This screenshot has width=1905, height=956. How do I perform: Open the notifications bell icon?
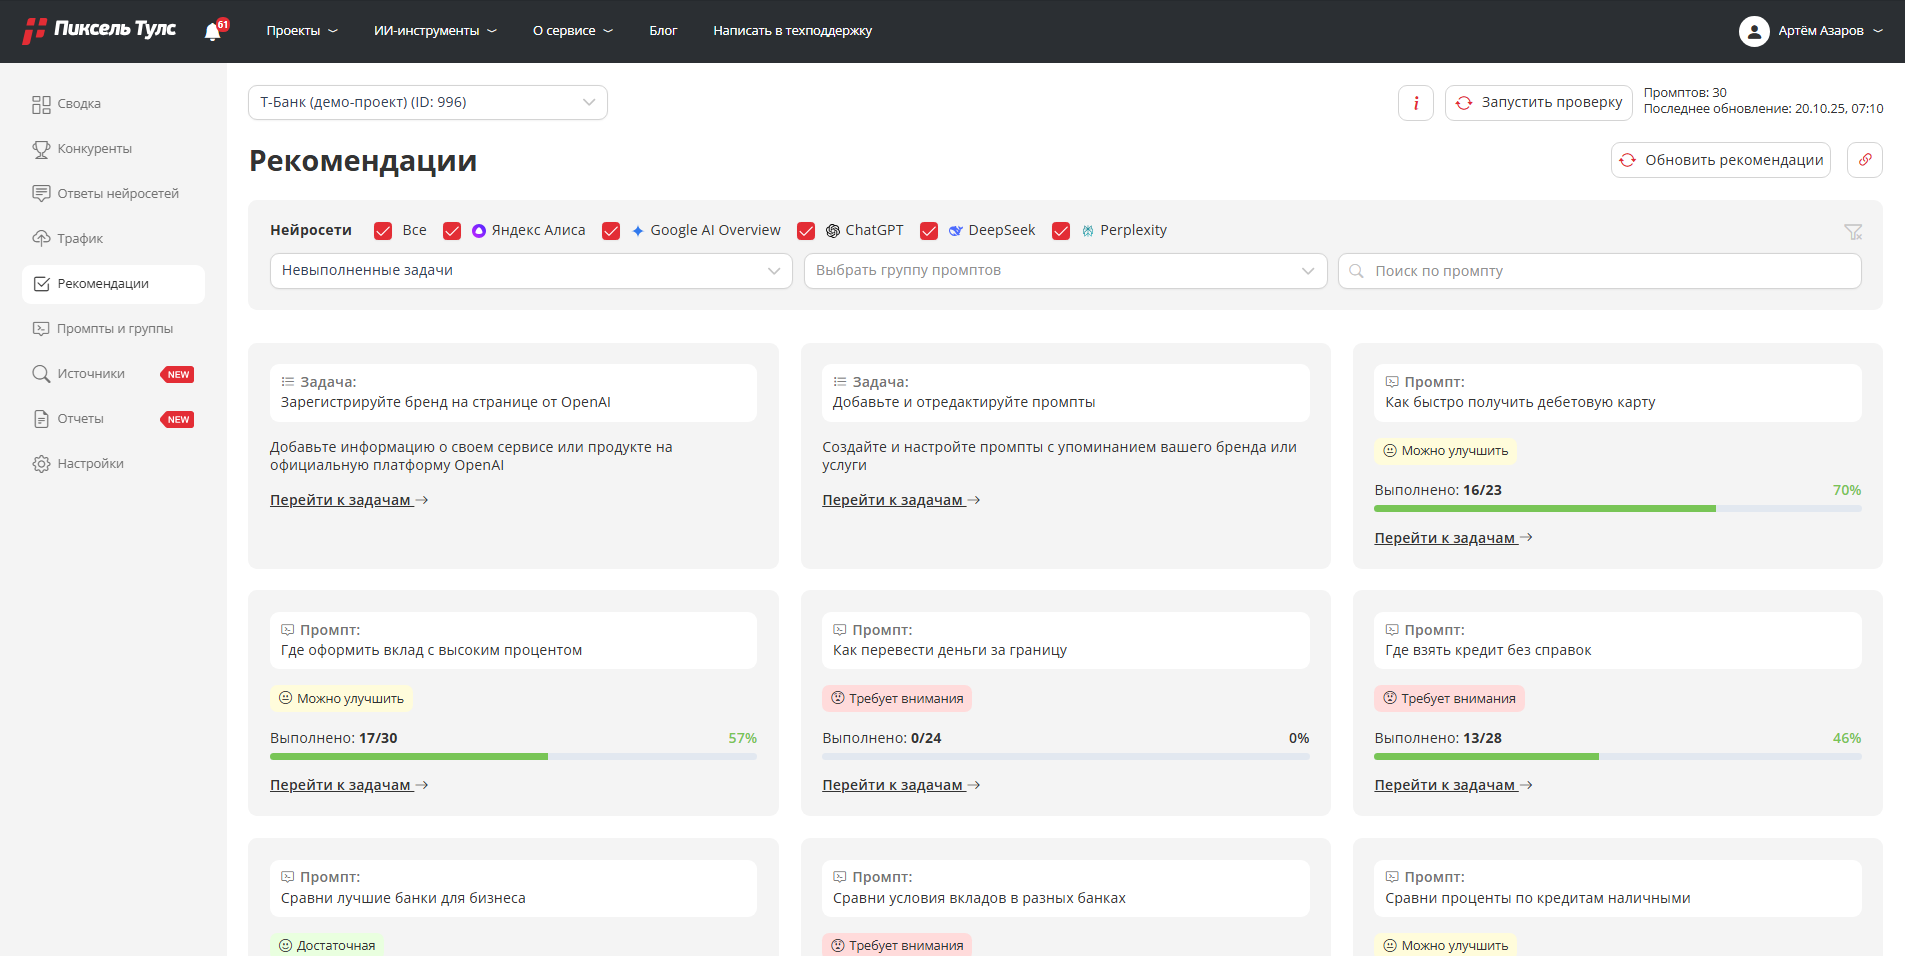(x=213, y=32)
